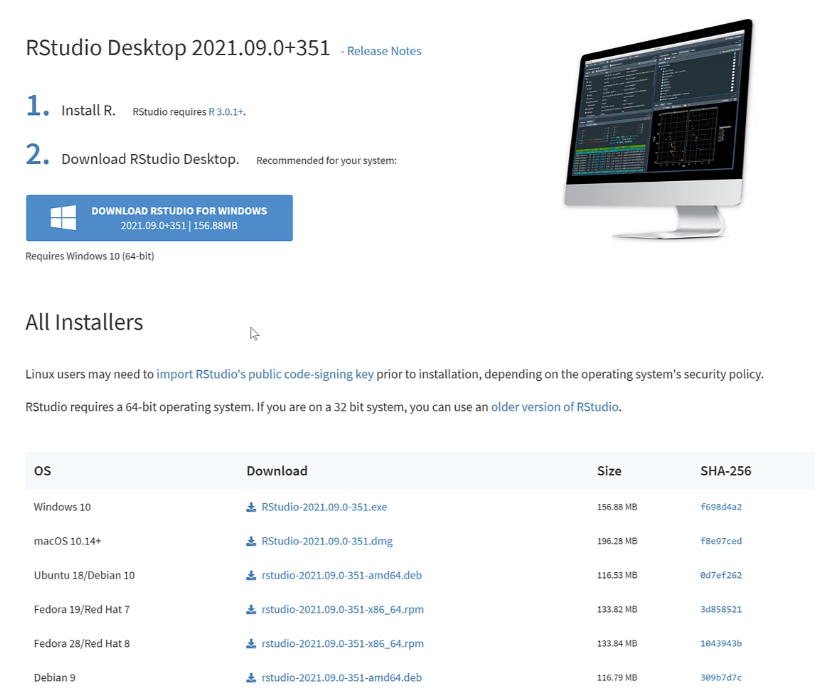Click the Download column header
Image resolution: width=825 pixels, height=697 pixels.
pos(277,471)
